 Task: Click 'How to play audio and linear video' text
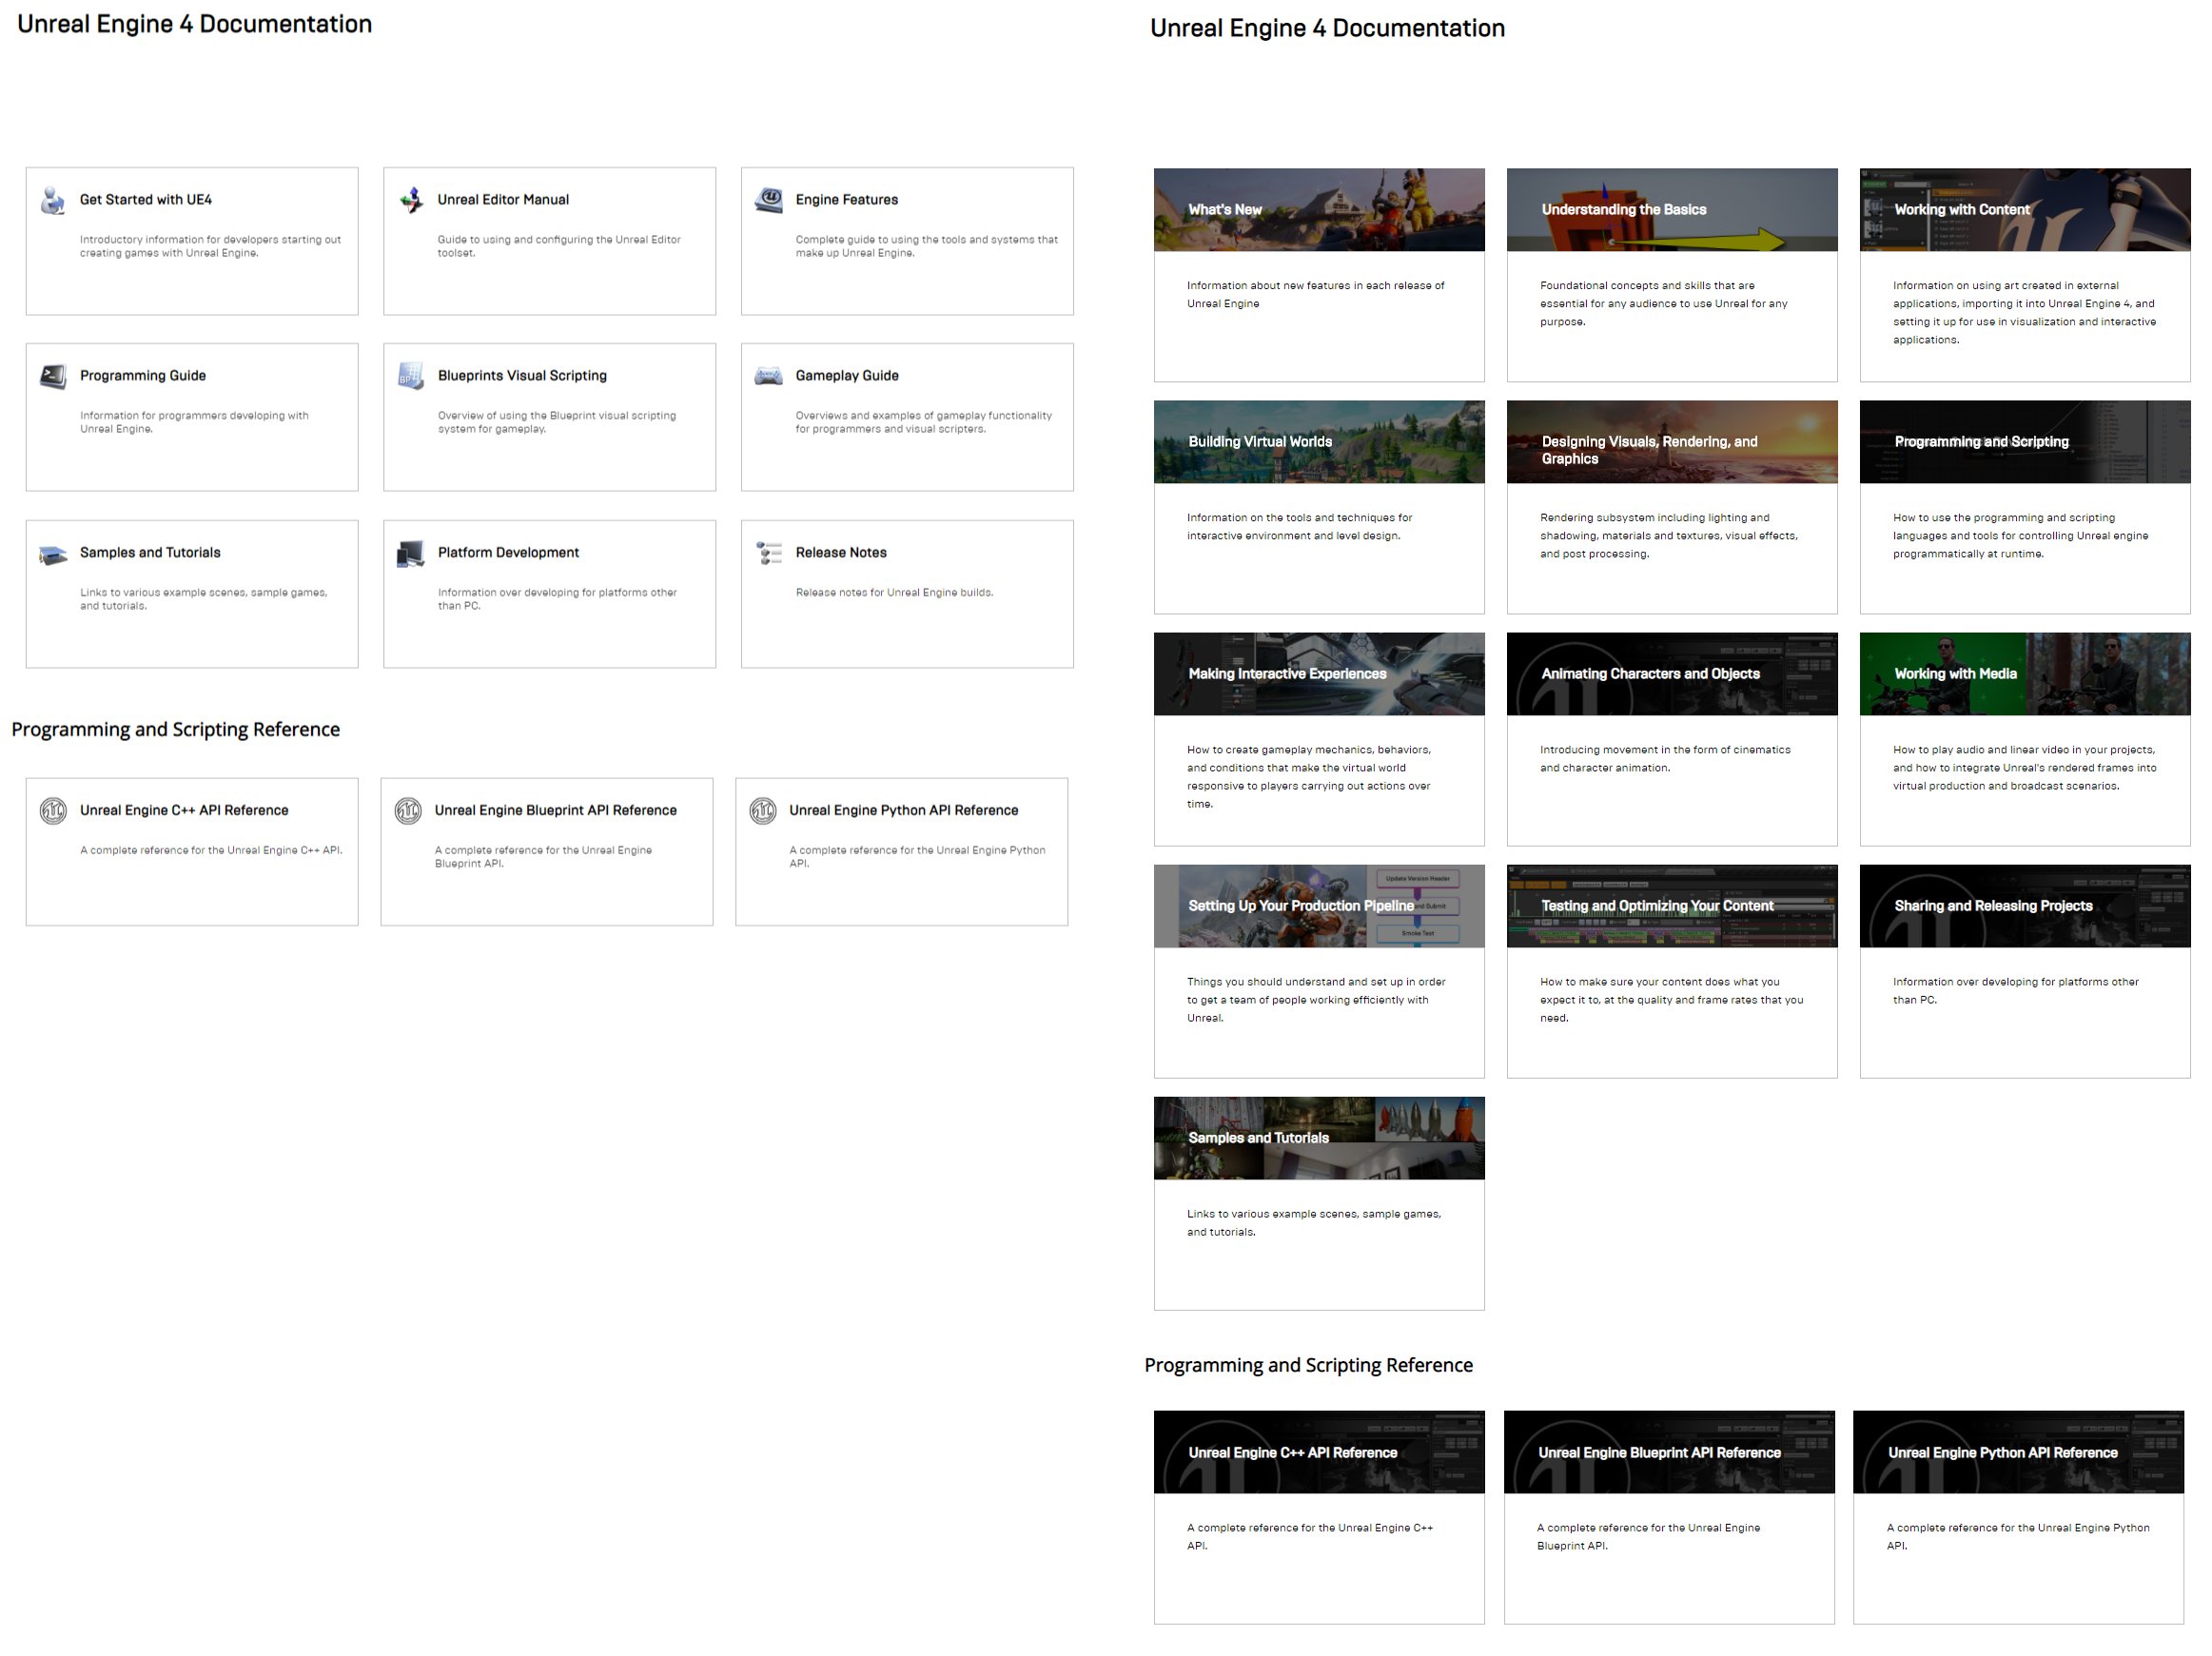point(2024,768)
